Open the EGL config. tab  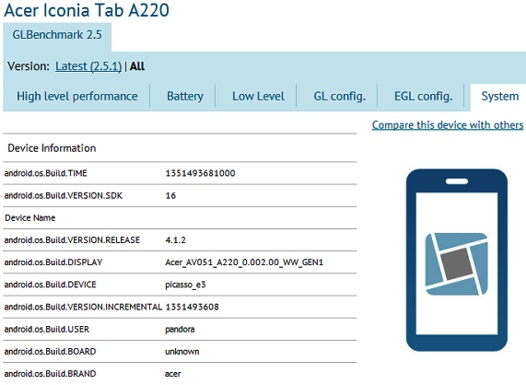tap(423, 96)
